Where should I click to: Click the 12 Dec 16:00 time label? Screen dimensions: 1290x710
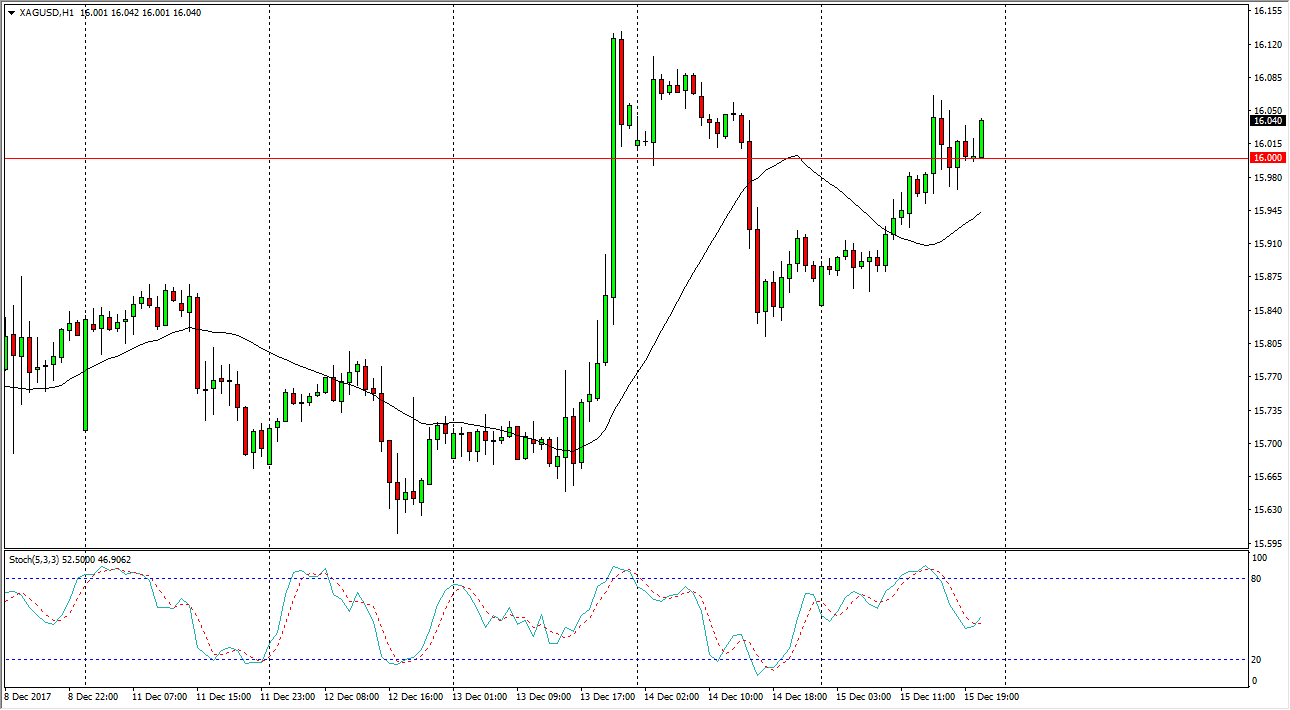(x=416, y=696)
